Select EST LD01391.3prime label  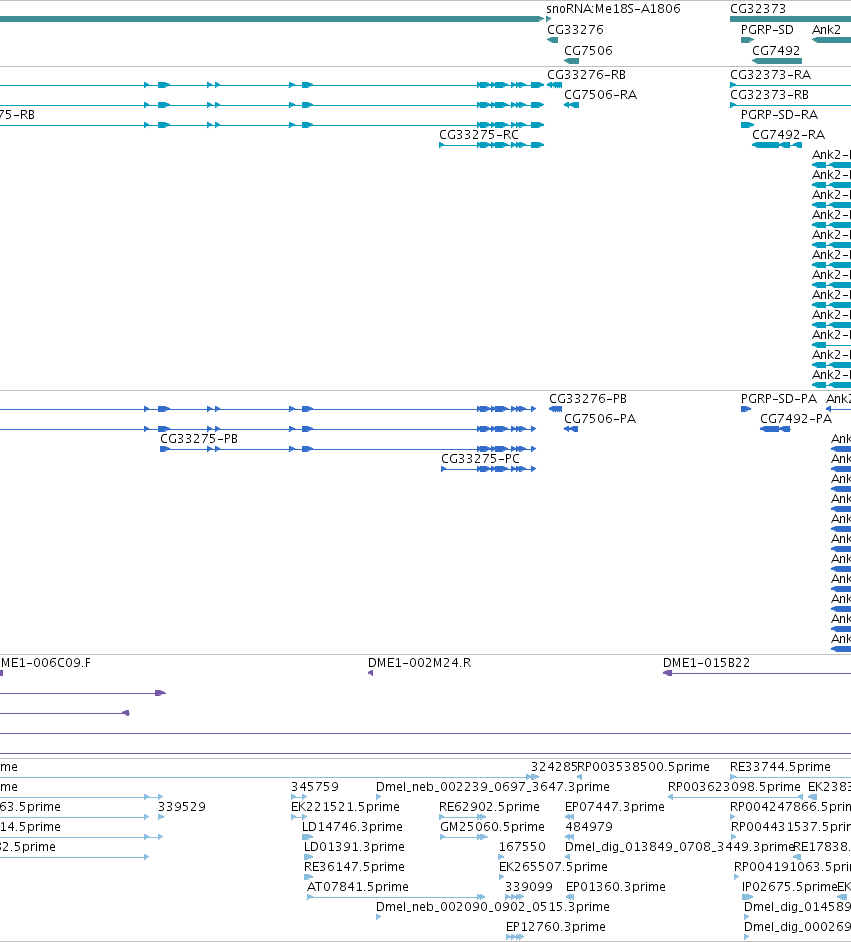[x=354, y=846]
